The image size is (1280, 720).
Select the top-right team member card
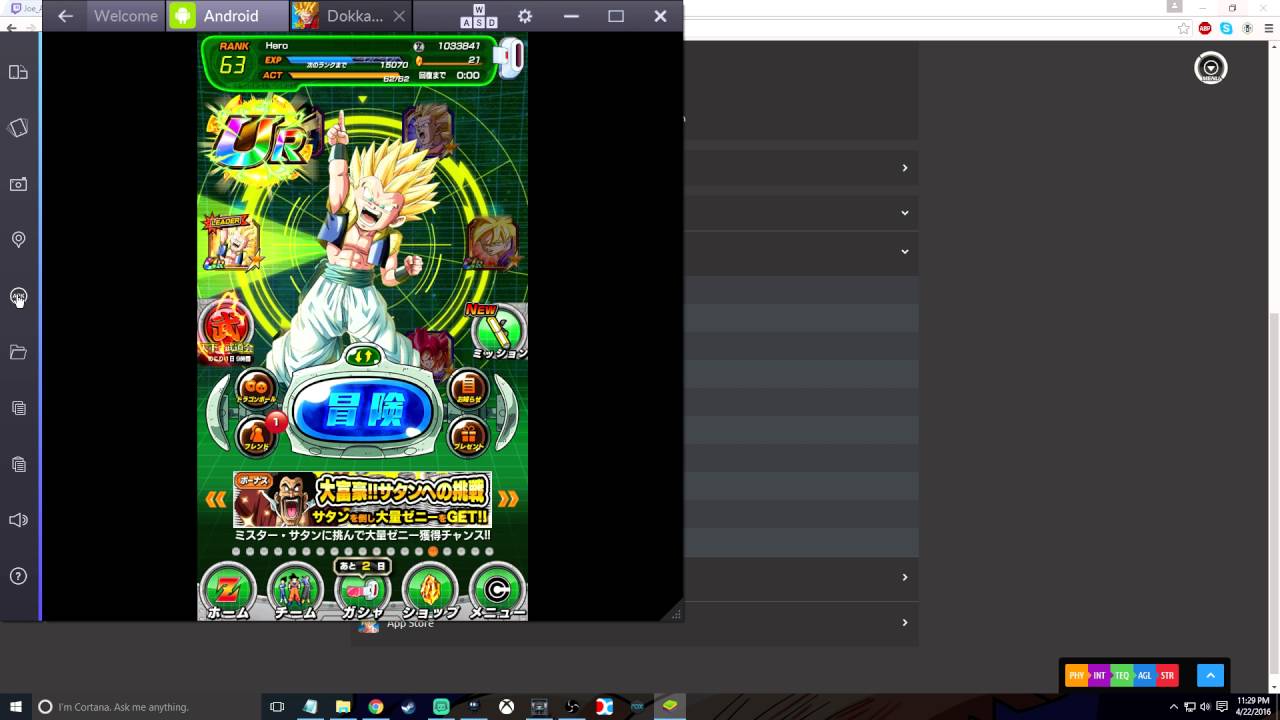428,129
